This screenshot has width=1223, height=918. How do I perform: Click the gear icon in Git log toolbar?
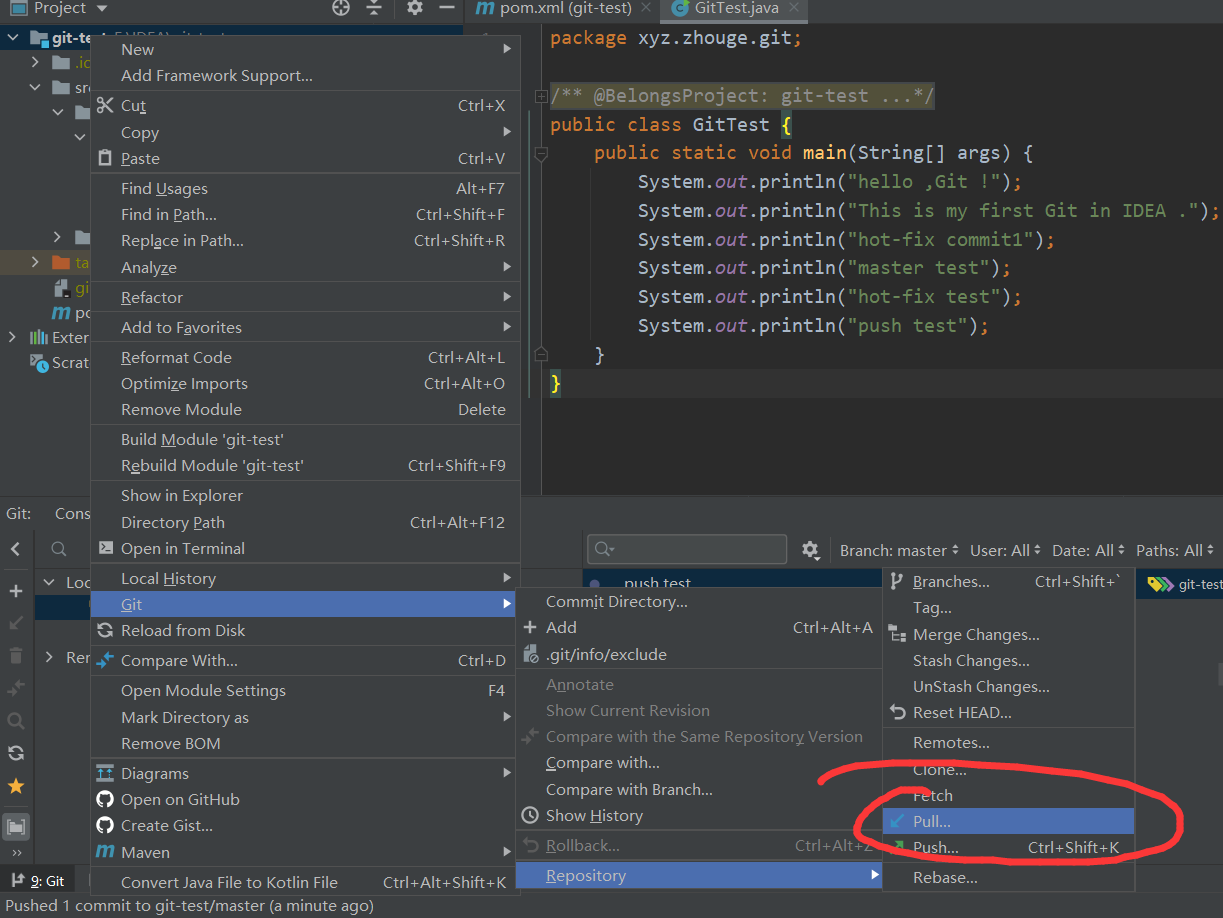(x=810, y=550)
